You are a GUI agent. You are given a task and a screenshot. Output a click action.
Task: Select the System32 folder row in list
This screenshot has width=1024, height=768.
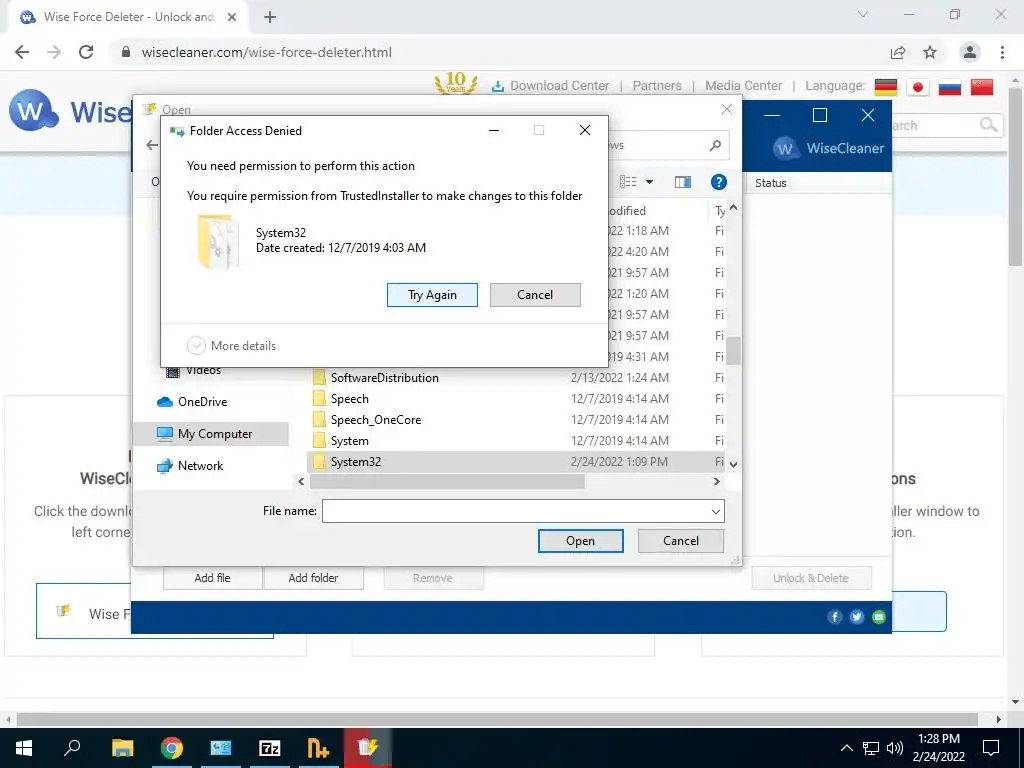coord(516,462)
